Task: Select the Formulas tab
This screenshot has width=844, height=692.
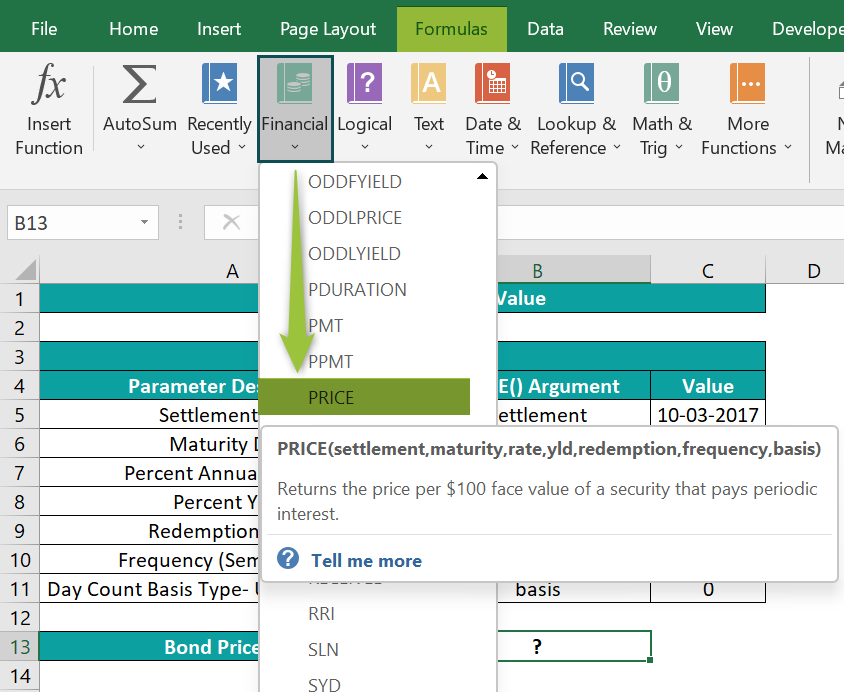Action: [451, 29]
